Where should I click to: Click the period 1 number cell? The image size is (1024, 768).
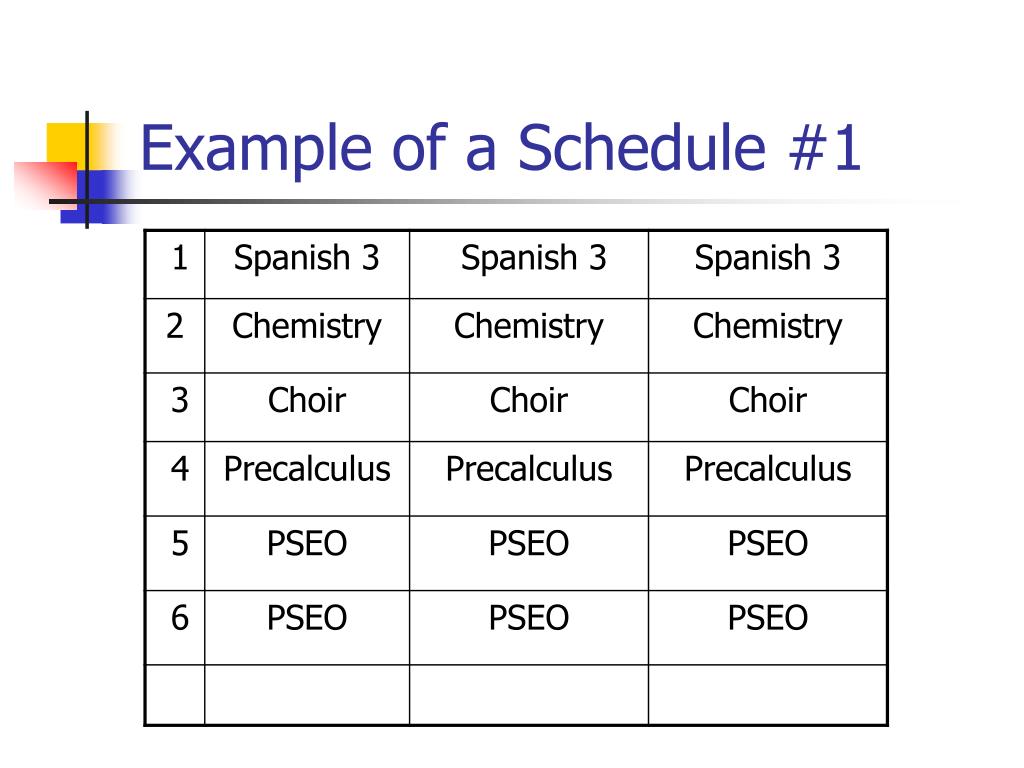tap(175, 264)
